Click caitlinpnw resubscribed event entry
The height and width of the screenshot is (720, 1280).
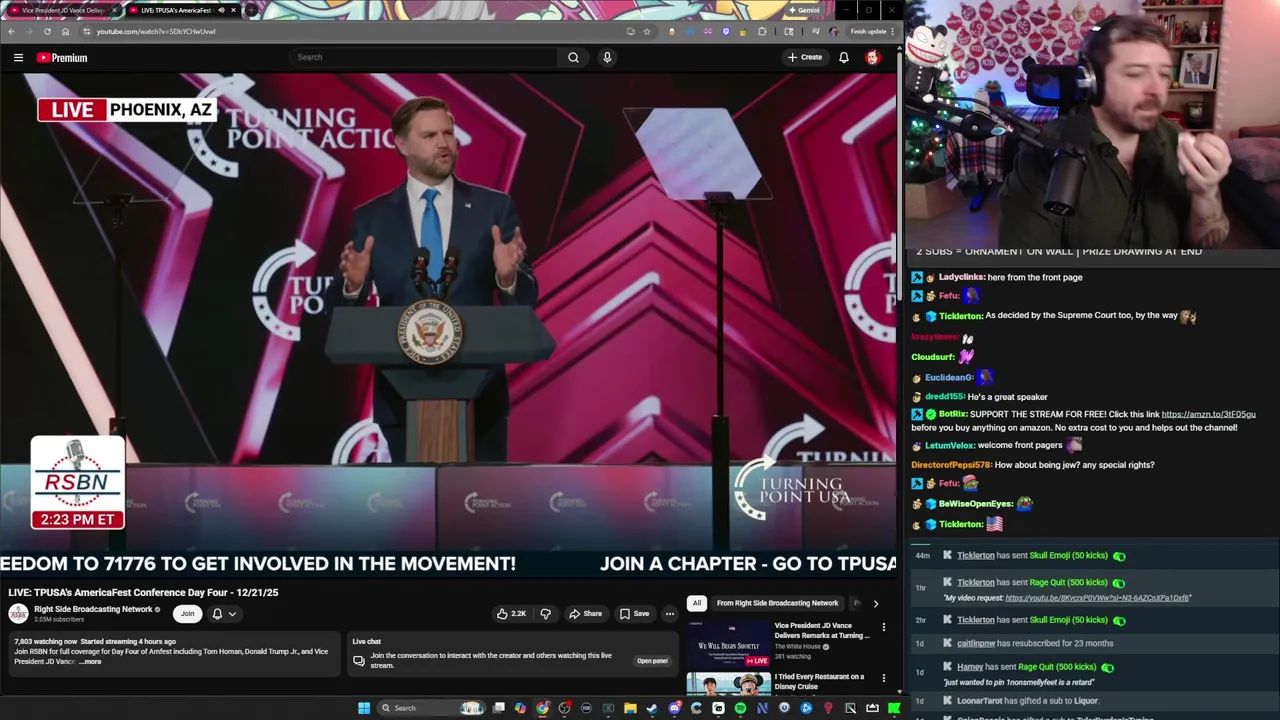(1095, 643)
